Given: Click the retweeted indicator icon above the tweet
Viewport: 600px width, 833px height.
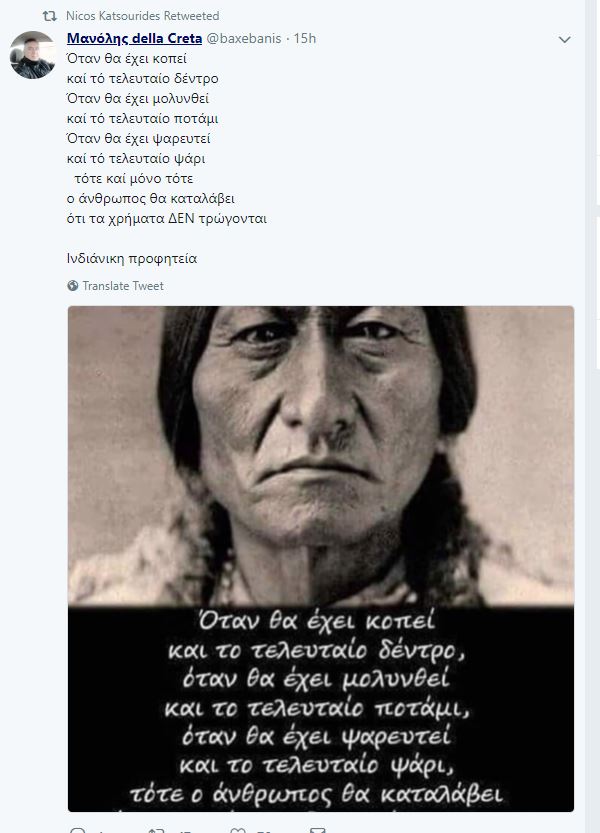Looking at the screenshot, I should [49, 16].
